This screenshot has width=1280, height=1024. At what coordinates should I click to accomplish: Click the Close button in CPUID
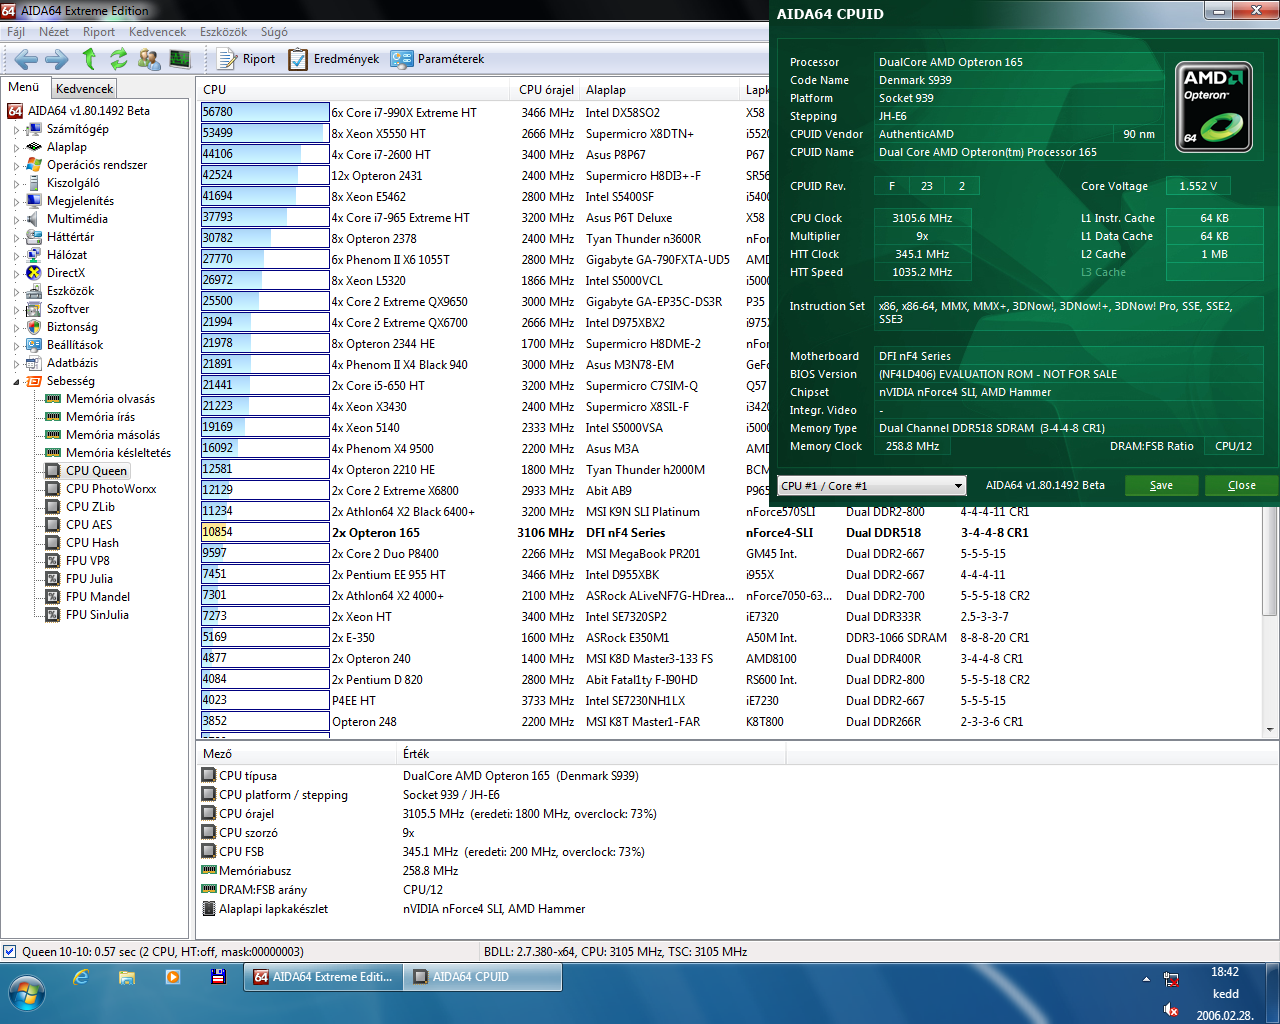[1241, 485]
